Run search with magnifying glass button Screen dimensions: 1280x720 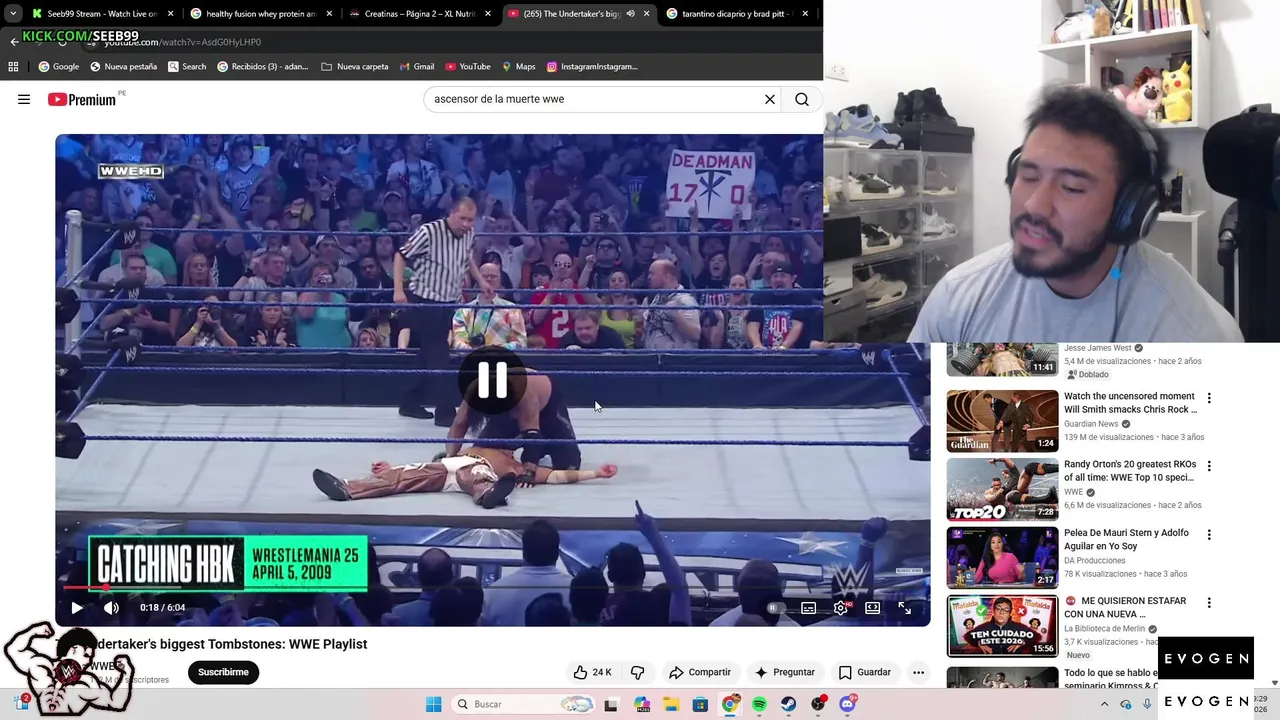[x=802, y=99]
